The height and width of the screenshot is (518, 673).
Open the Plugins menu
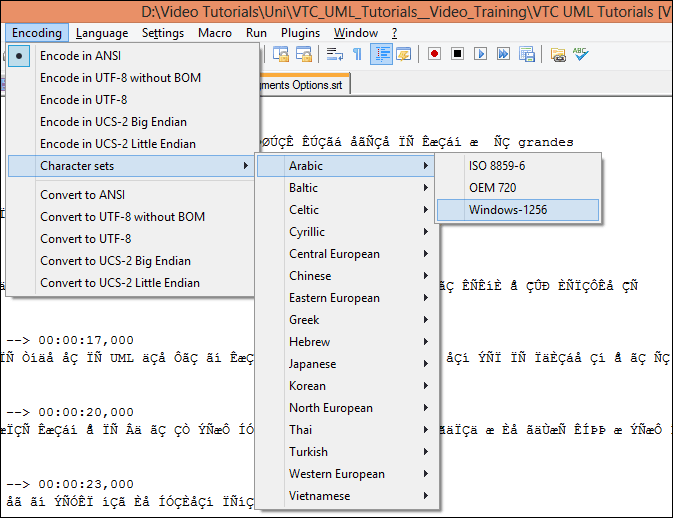[x=300, y=32]
